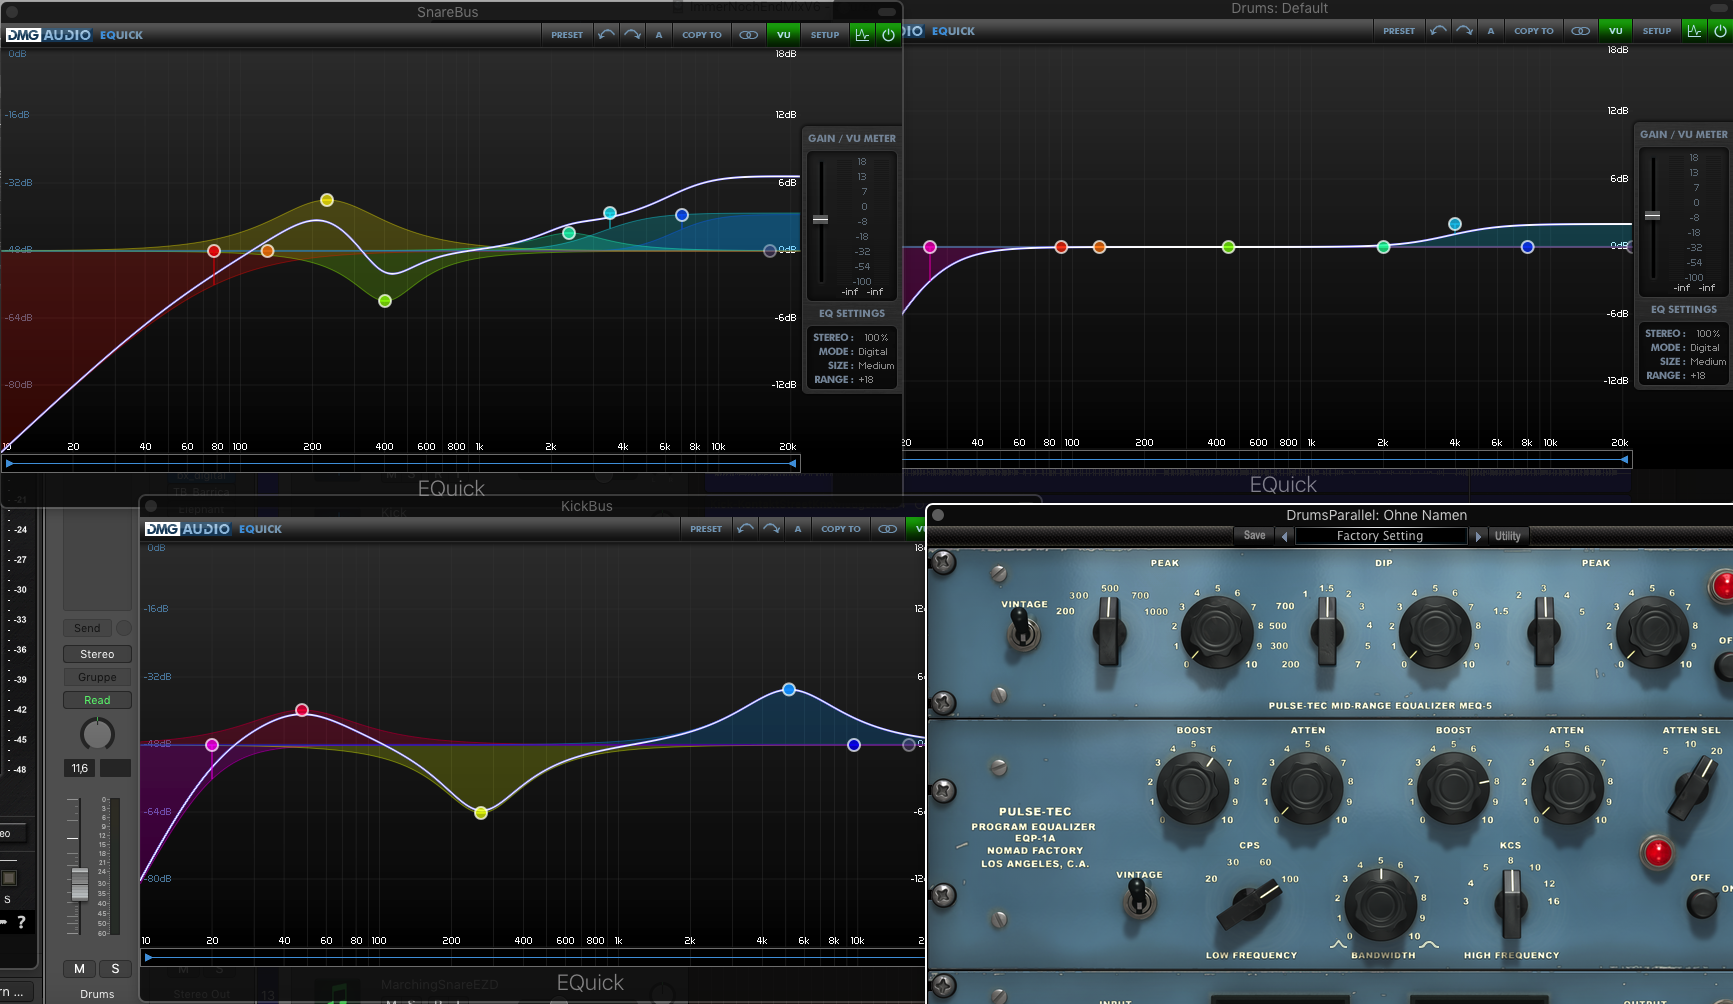Redo change in KickBus EQuick
This screenshot has height=1004, width=1733.
pos(771,528)
